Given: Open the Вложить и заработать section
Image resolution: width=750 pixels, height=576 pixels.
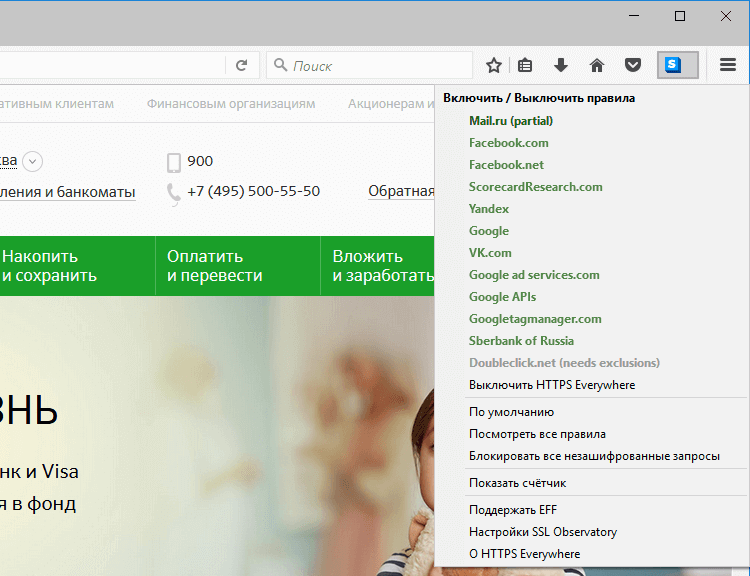Looking at the screenshot, I should (x=378, y=266).
